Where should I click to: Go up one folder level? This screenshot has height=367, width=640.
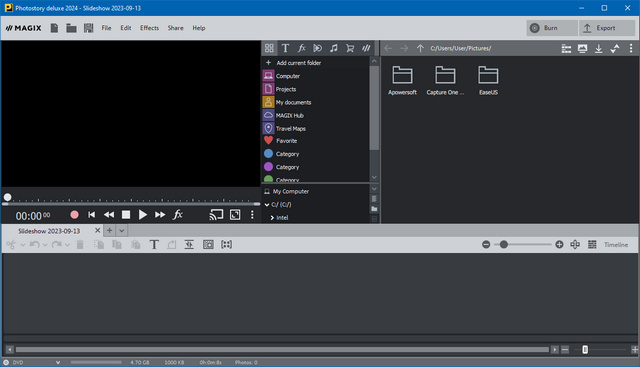pyautogui.click(x=420, y=48)
